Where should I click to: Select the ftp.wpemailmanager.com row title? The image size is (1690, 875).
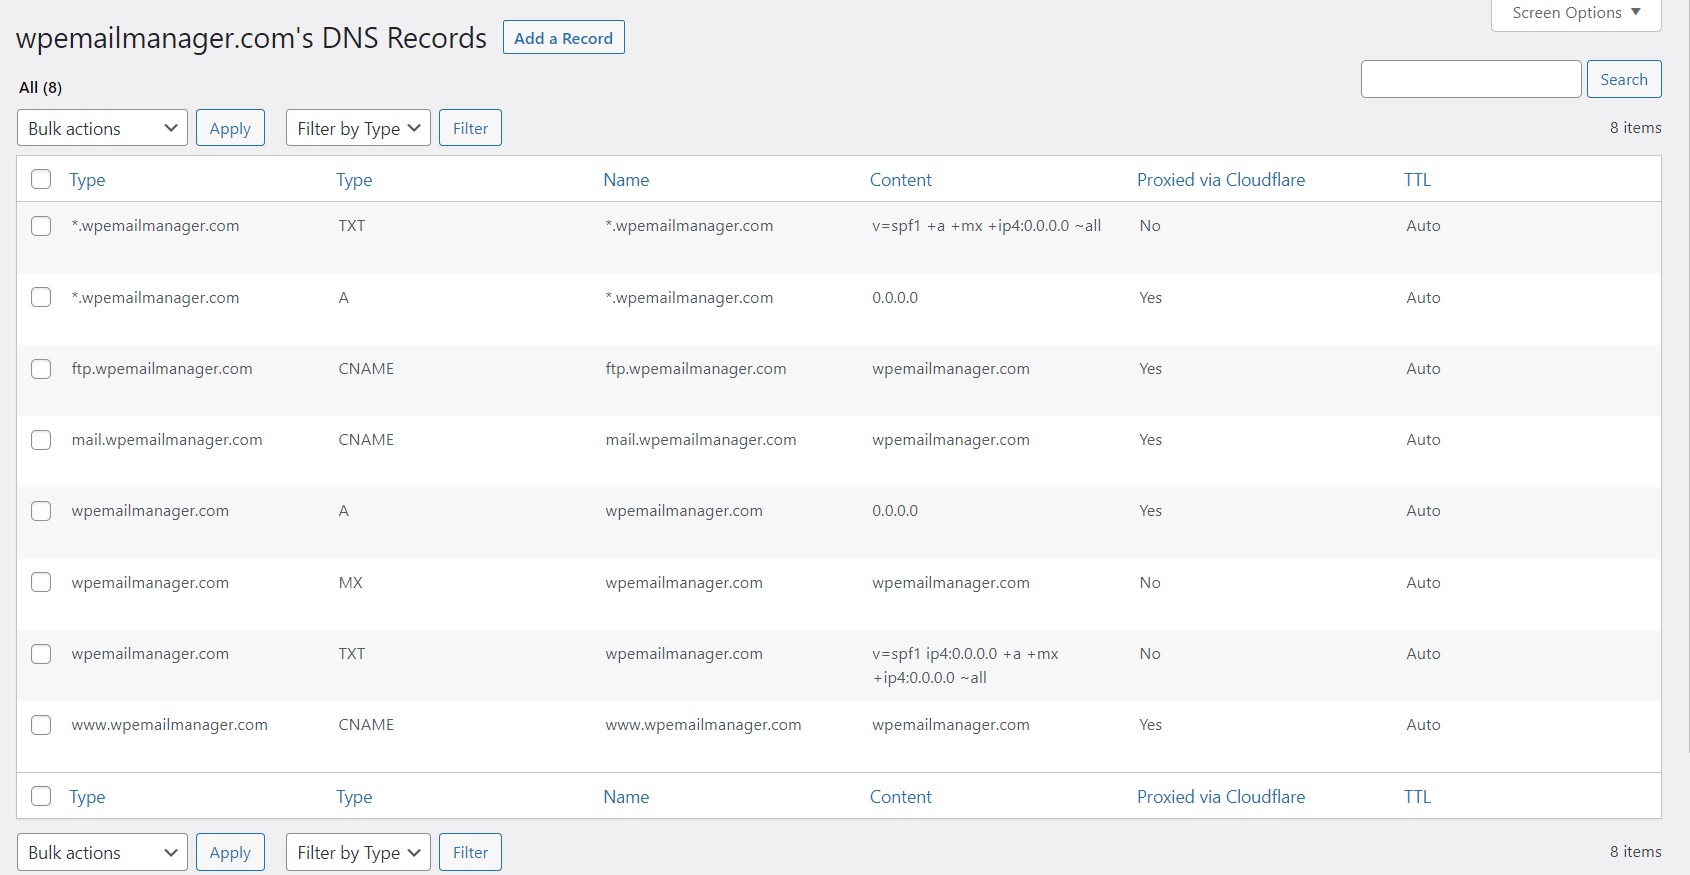coord(162,369)
